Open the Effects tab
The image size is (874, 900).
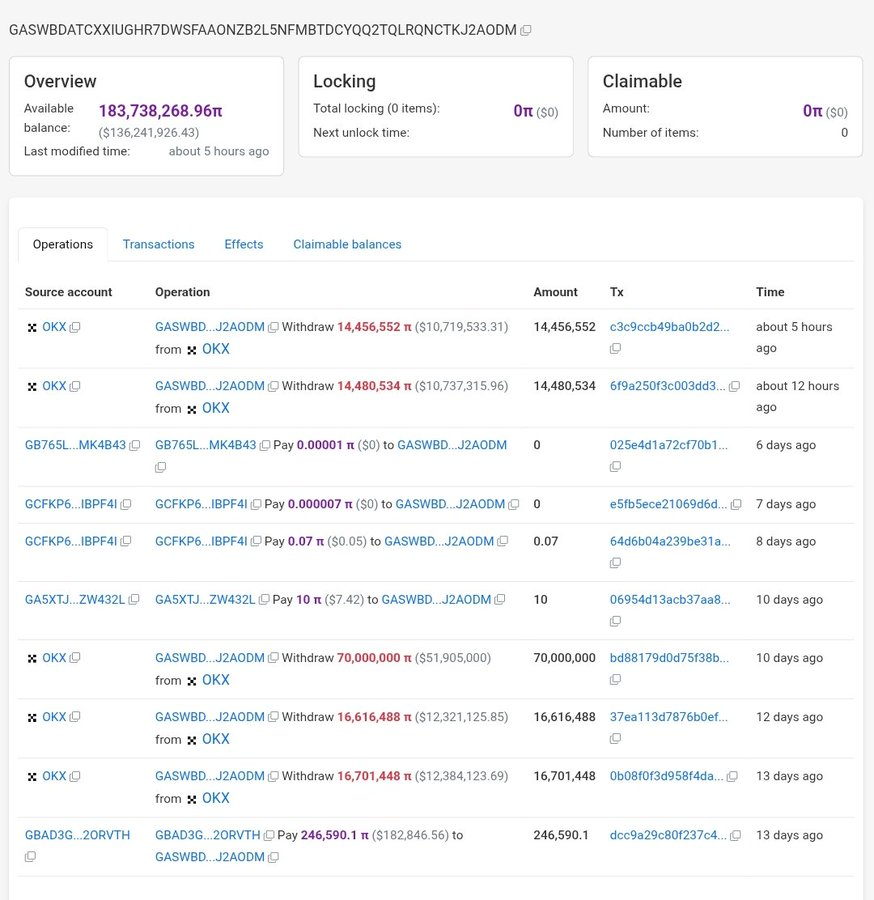(x=244, y=245)
